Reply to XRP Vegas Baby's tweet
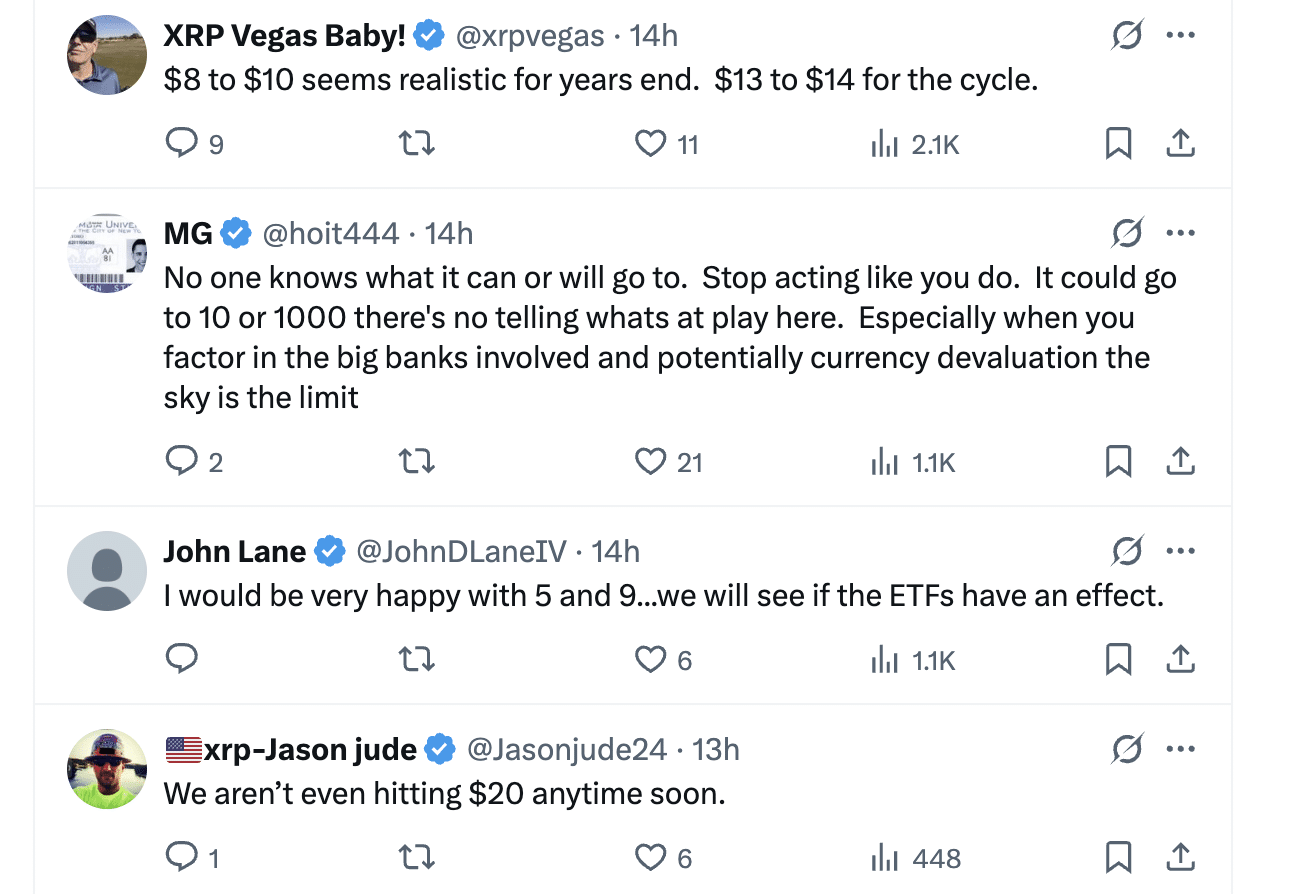 (x=181, y=145)
